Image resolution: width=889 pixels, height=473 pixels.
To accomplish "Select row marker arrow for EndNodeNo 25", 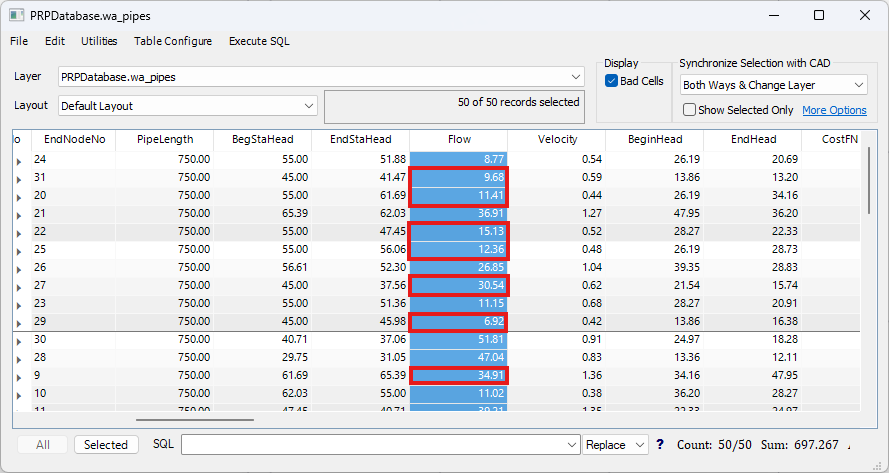I will tap(19, 252).
